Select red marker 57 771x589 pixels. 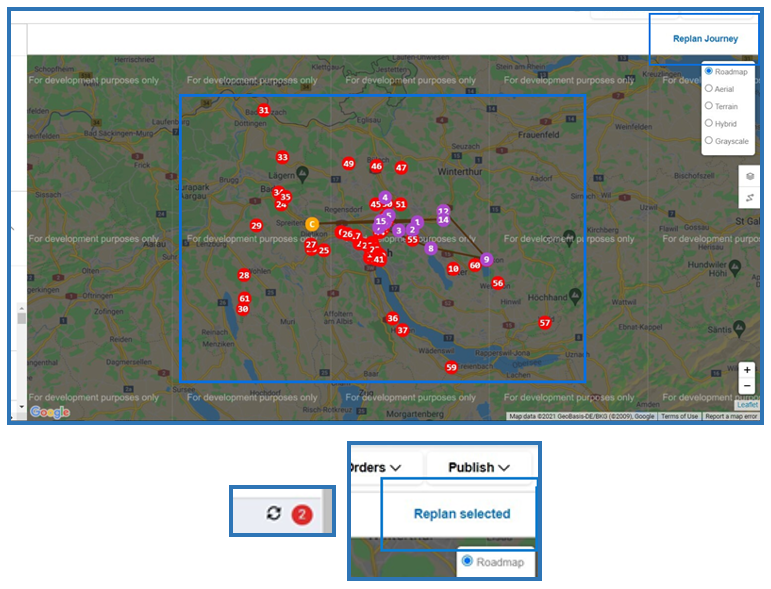tap(545, 323)
